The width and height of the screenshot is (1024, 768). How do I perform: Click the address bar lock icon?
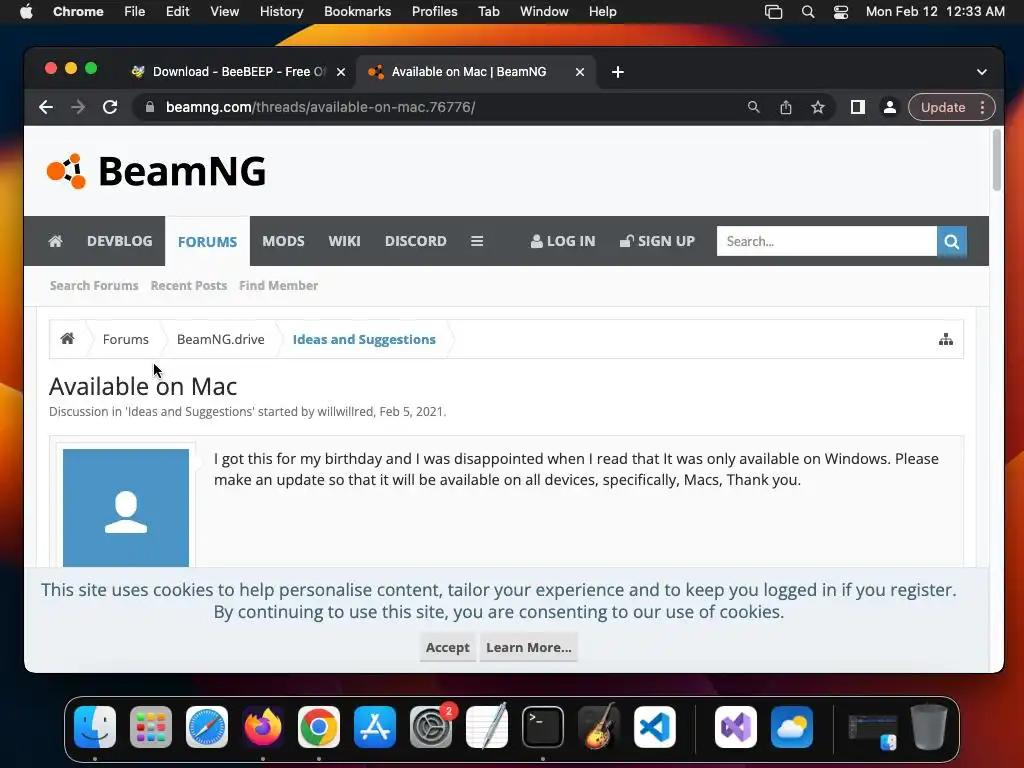tap(150, 107)
